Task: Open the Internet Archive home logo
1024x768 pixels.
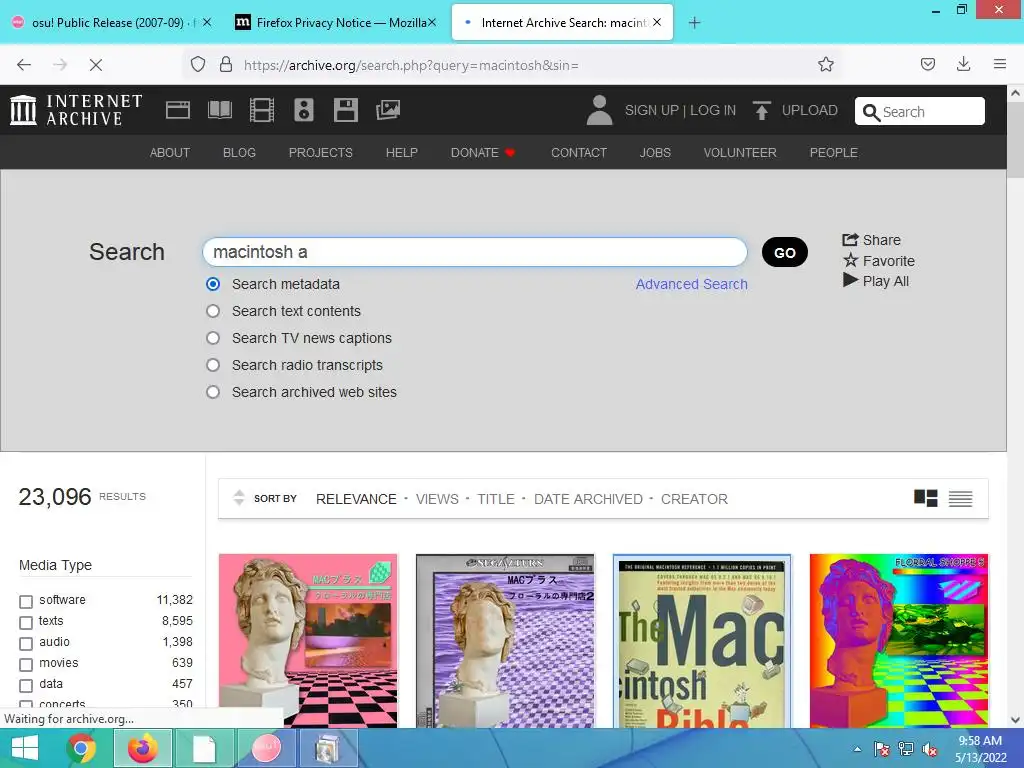Action: click(76, 110)
